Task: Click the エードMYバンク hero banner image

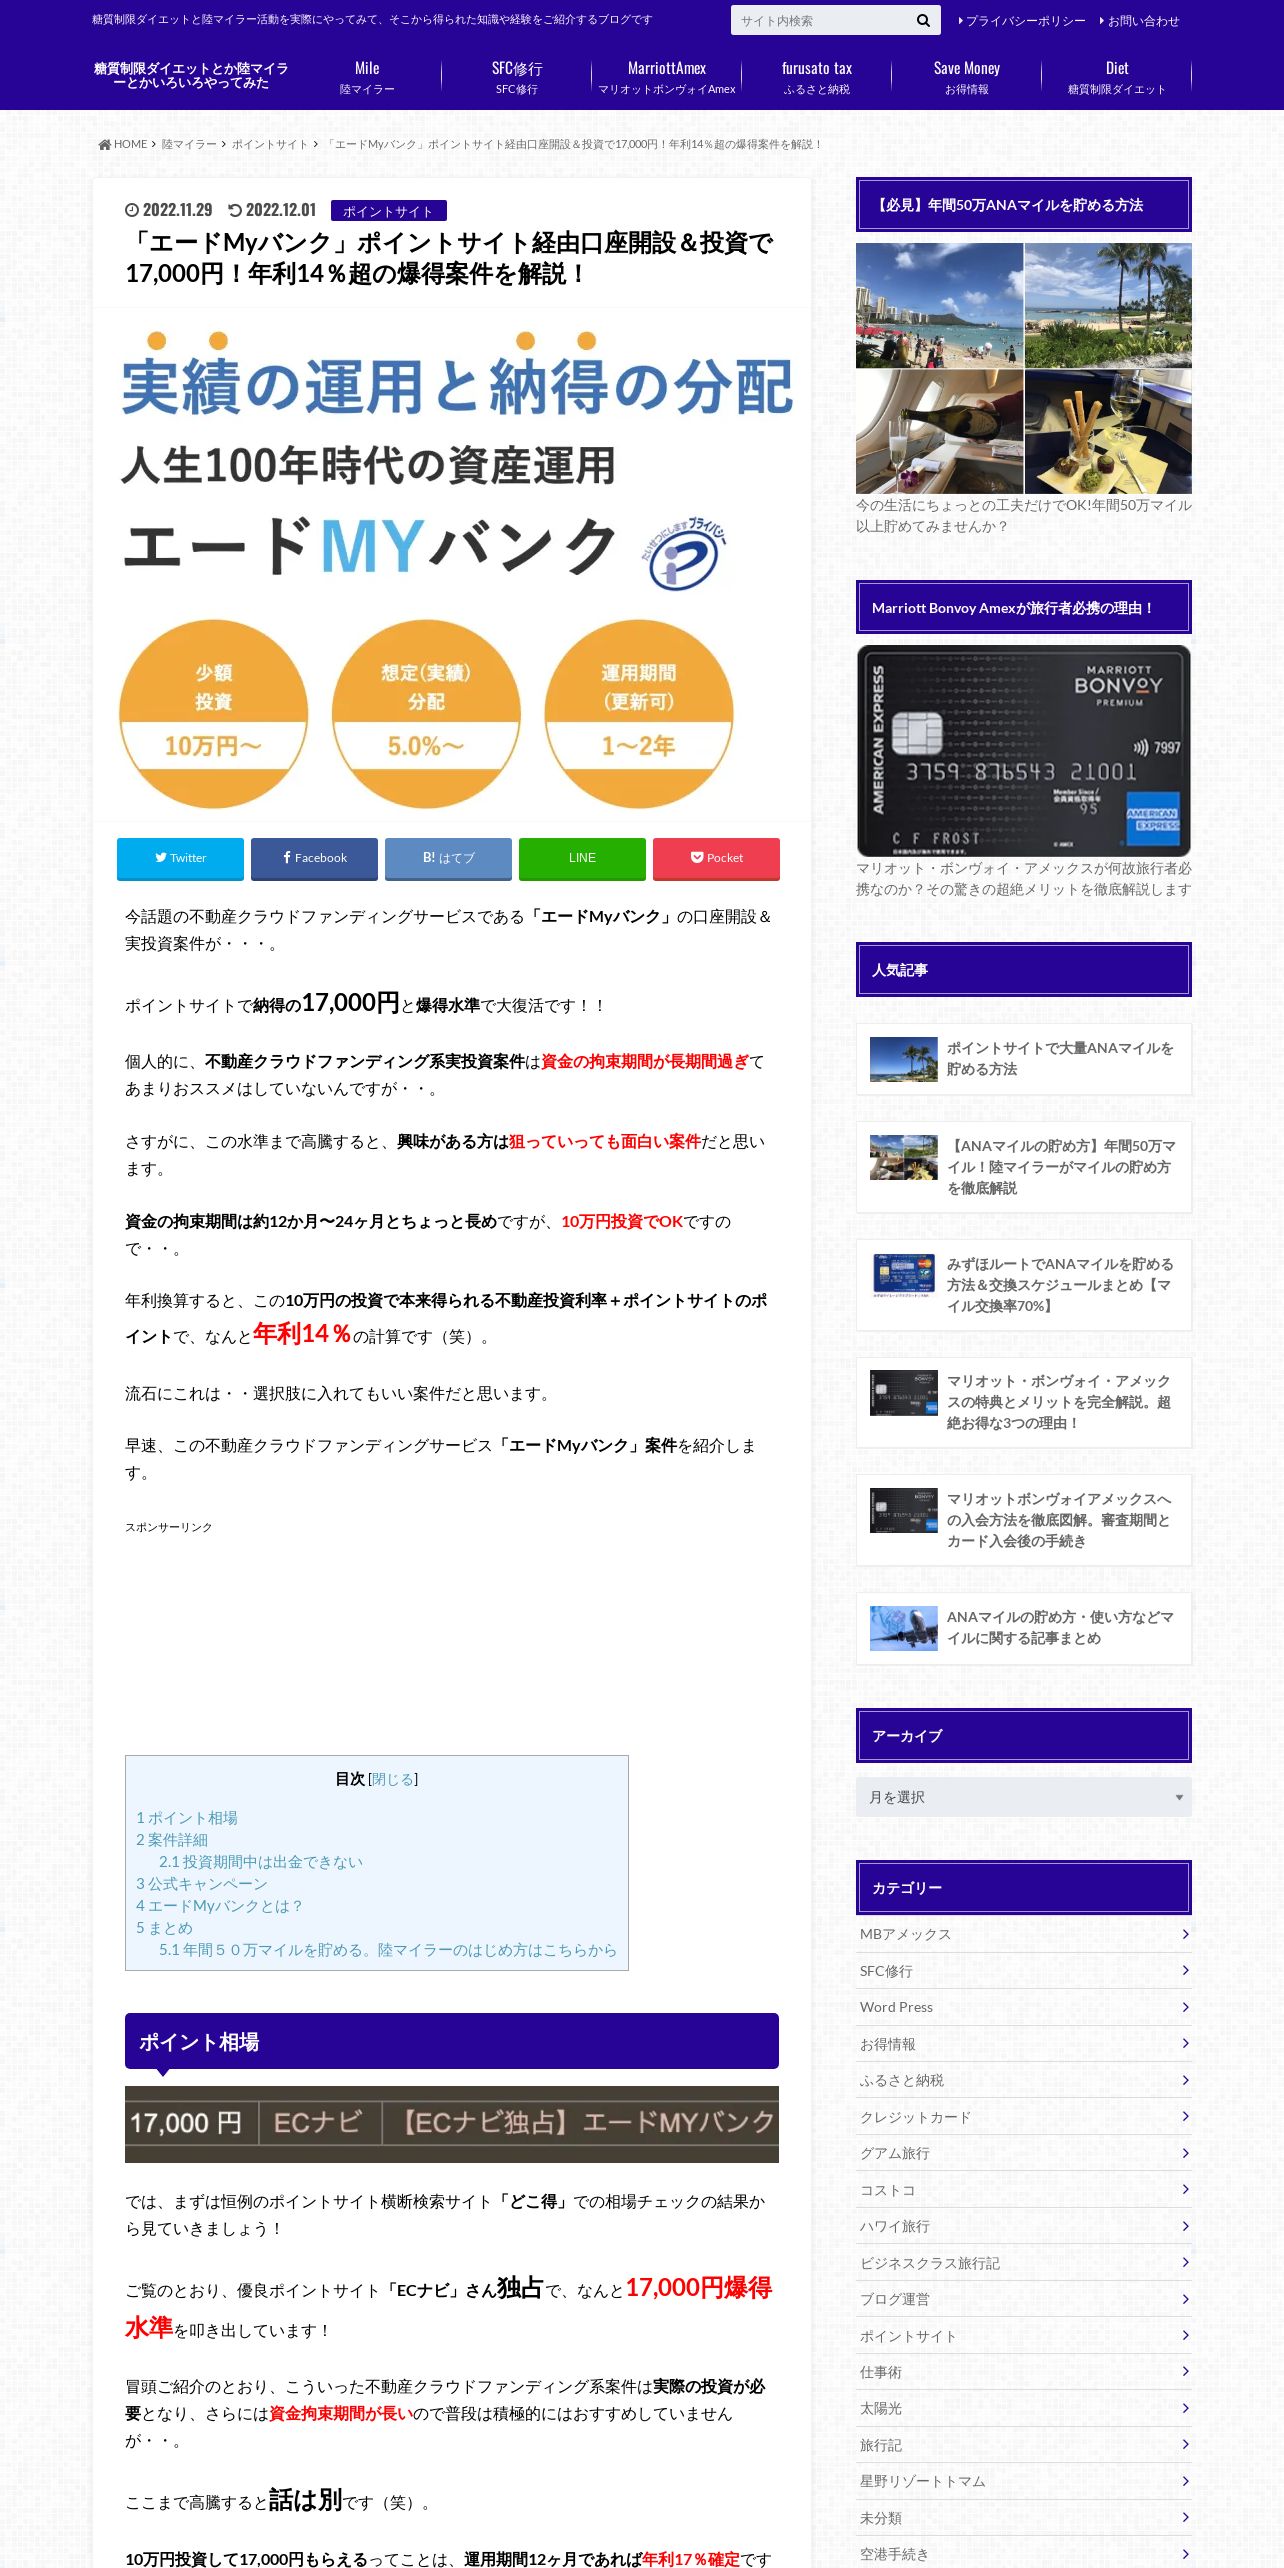Action: [452, 565]
